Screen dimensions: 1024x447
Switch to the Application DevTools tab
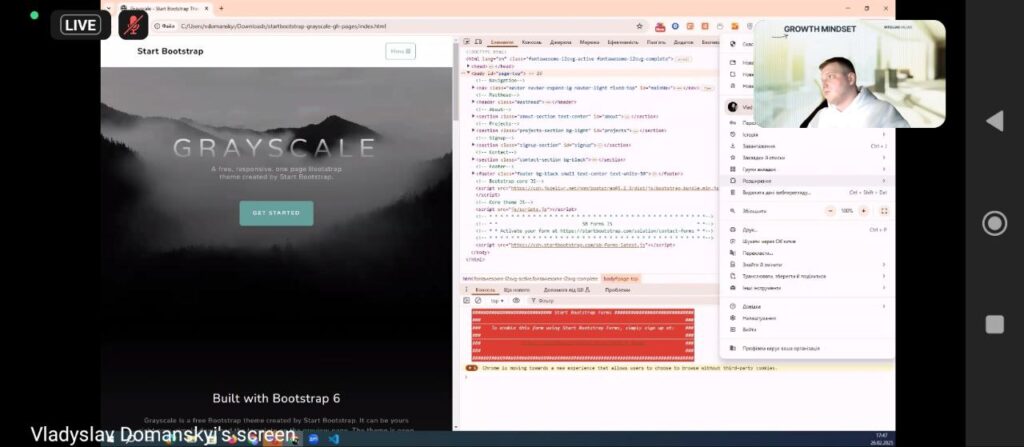coord(683,42)
